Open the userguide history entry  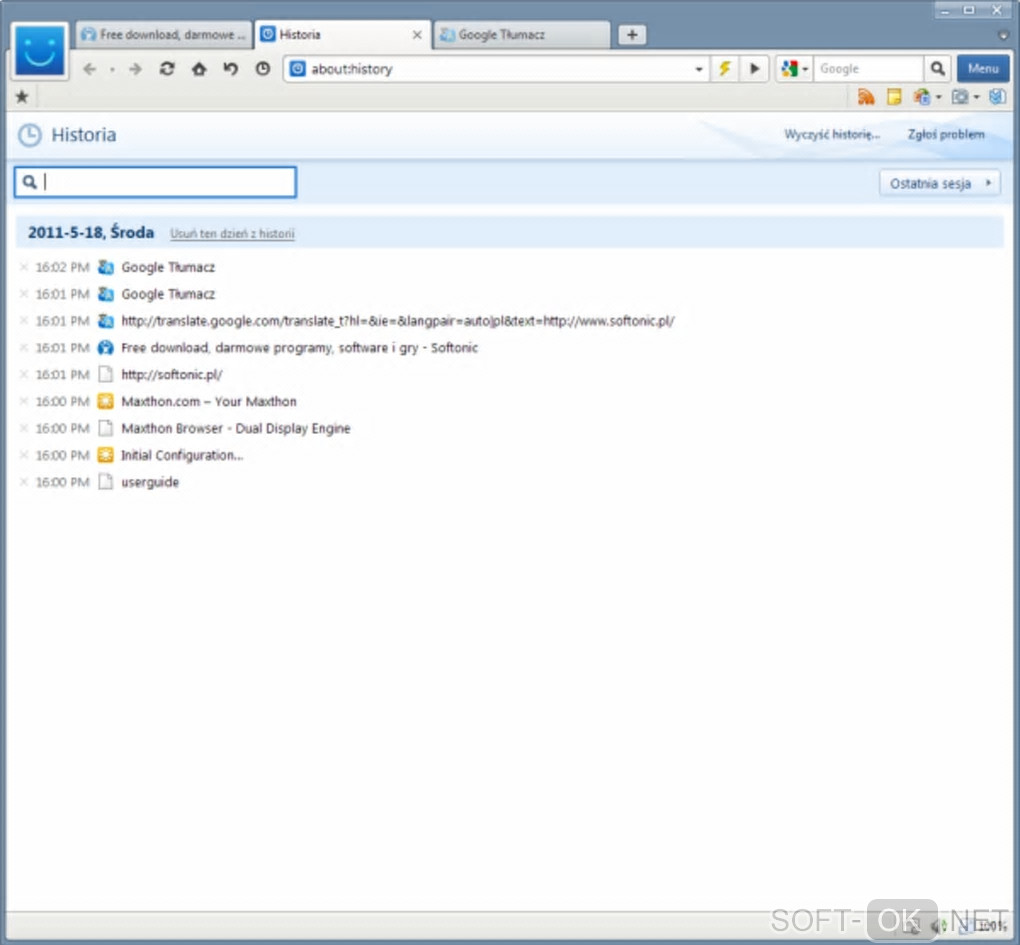pos(150,482)
